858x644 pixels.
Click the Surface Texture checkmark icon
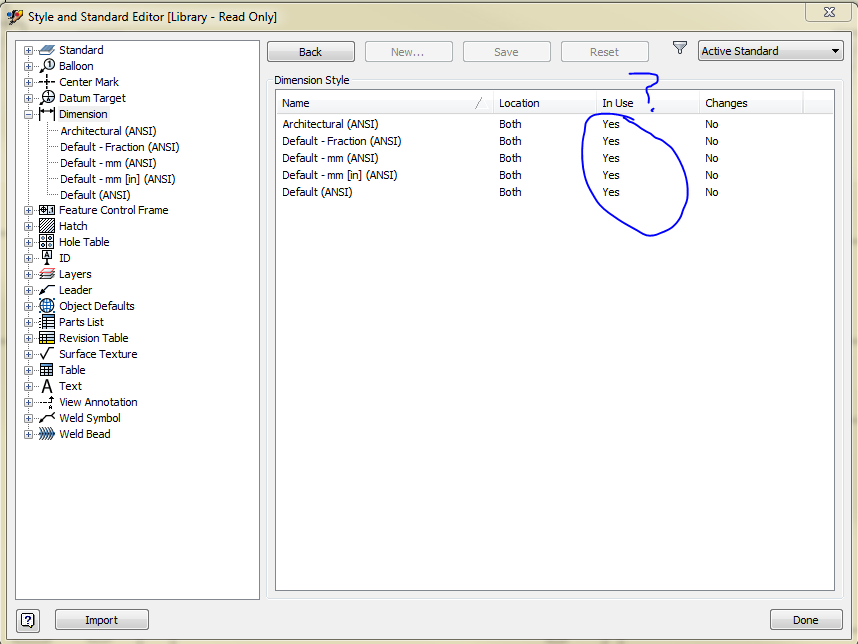click(47, 354)
